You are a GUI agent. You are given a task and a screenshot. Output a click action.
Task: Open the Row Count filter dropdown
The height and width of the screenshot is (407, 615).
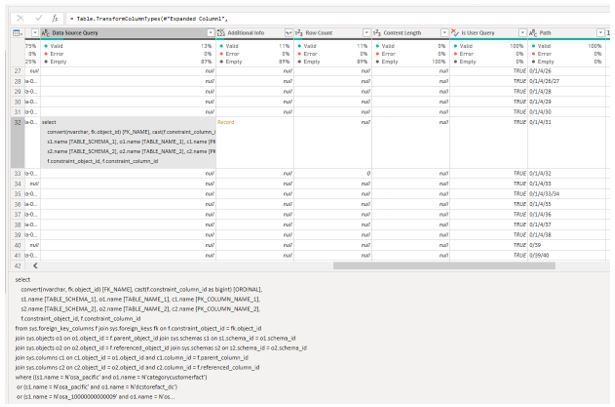pyautogui.click(x=366, y=34)
